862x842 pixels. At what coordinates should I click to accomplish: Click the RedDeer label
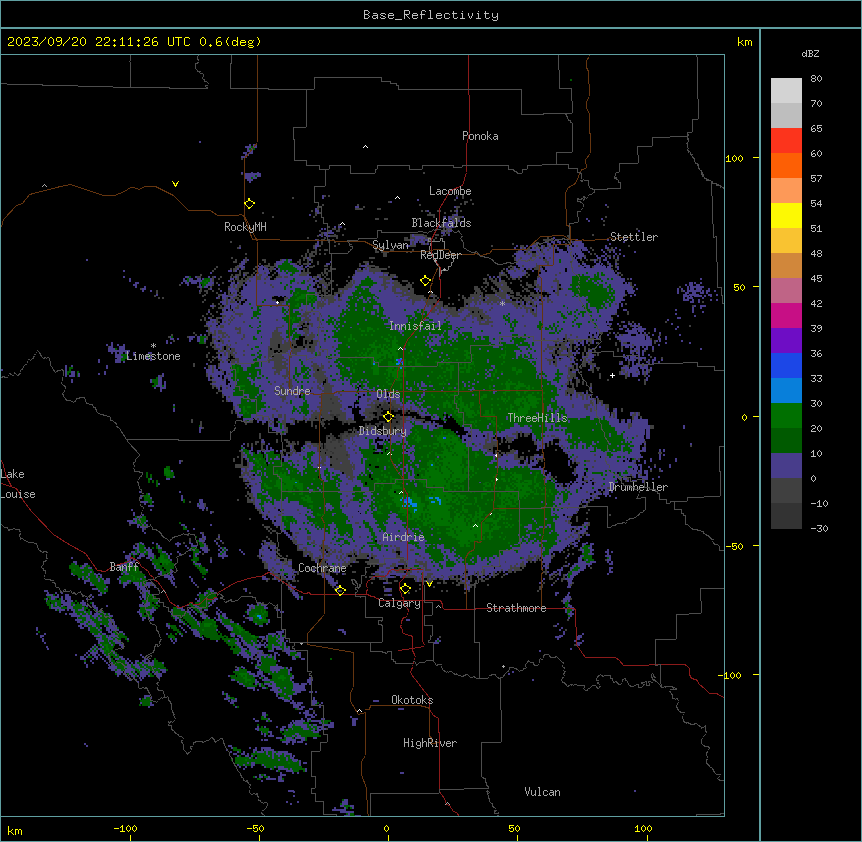[x=440, y=255]
